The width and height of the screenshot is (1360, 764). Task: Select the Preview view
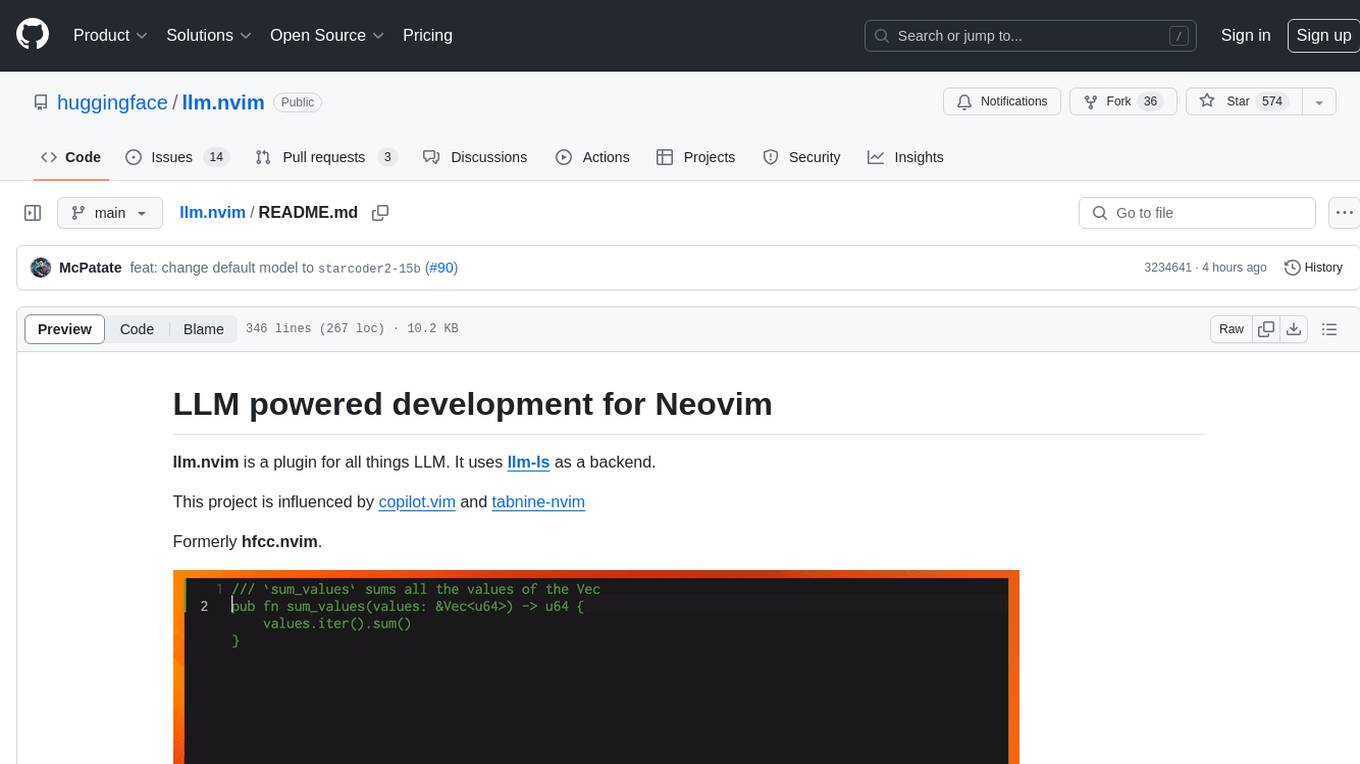pos(65,329)
